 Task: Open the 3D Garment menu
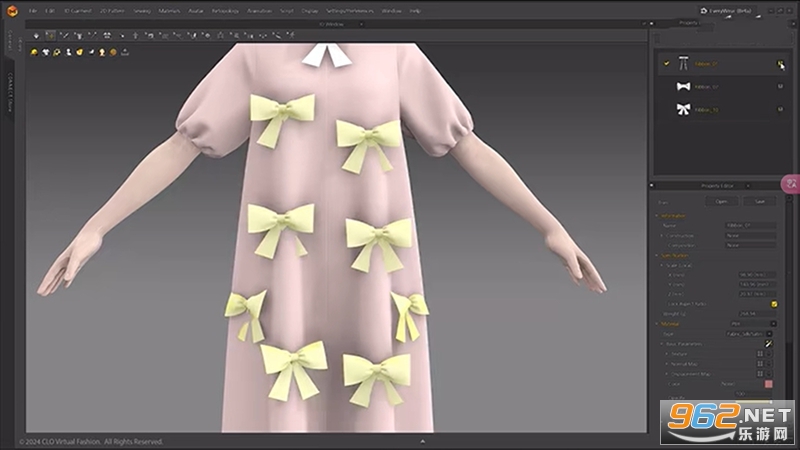click(78, 11)
